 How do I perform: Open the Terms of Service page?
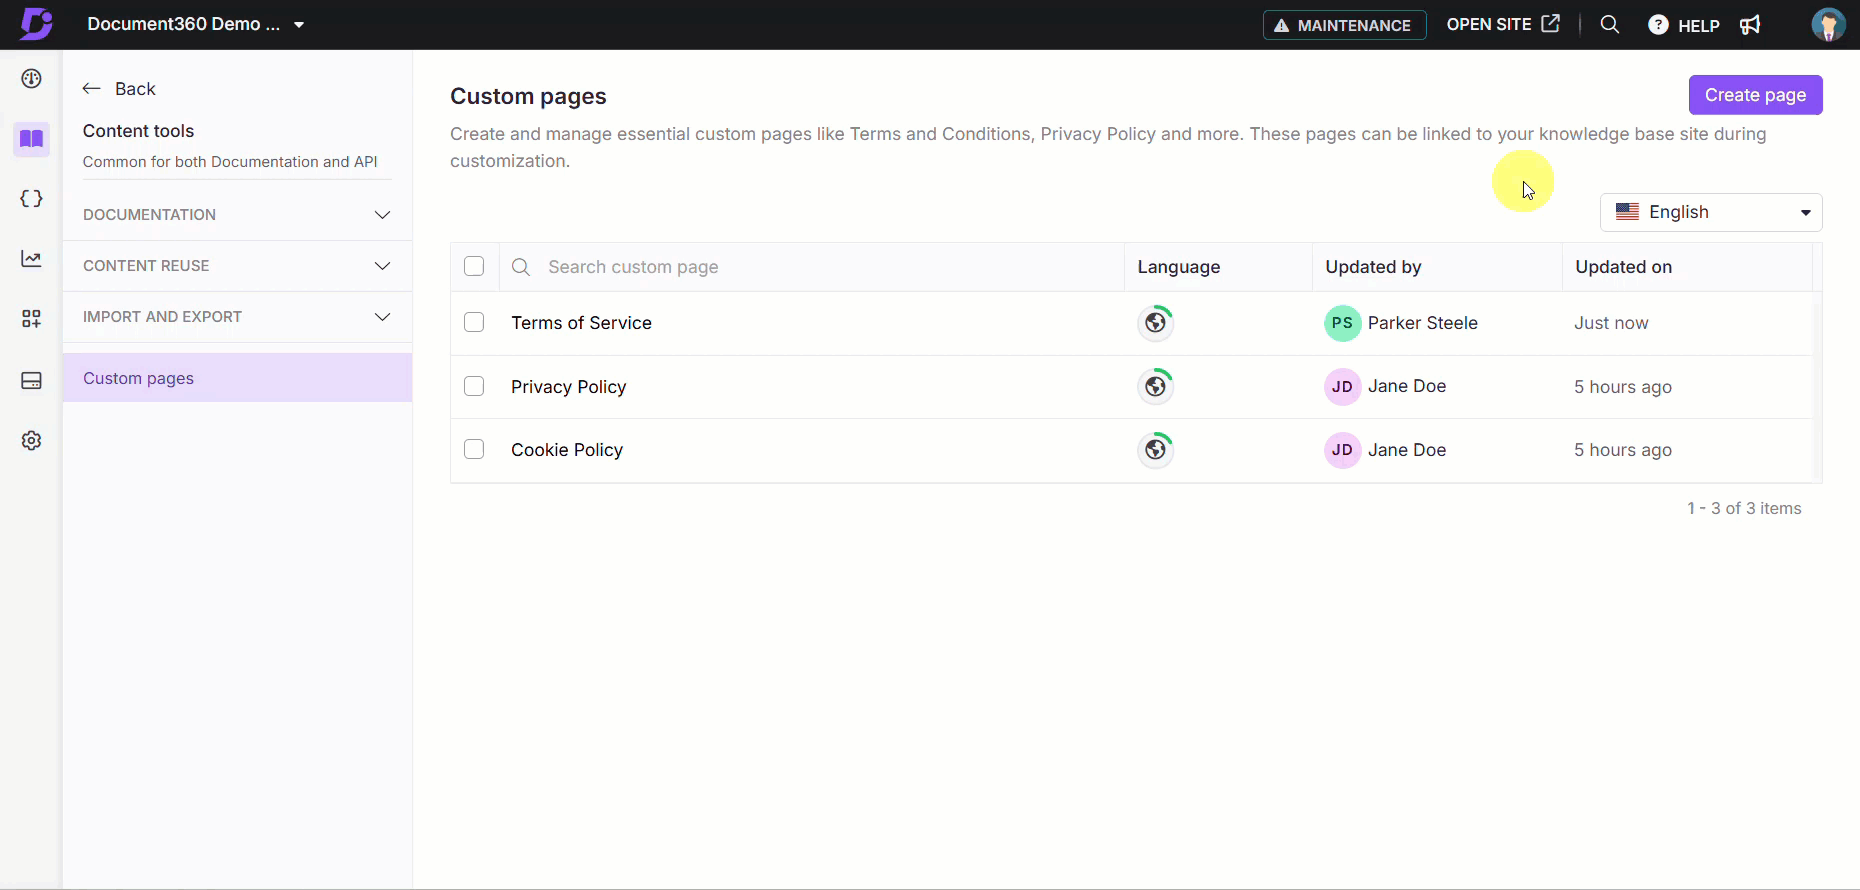[581, 323]
